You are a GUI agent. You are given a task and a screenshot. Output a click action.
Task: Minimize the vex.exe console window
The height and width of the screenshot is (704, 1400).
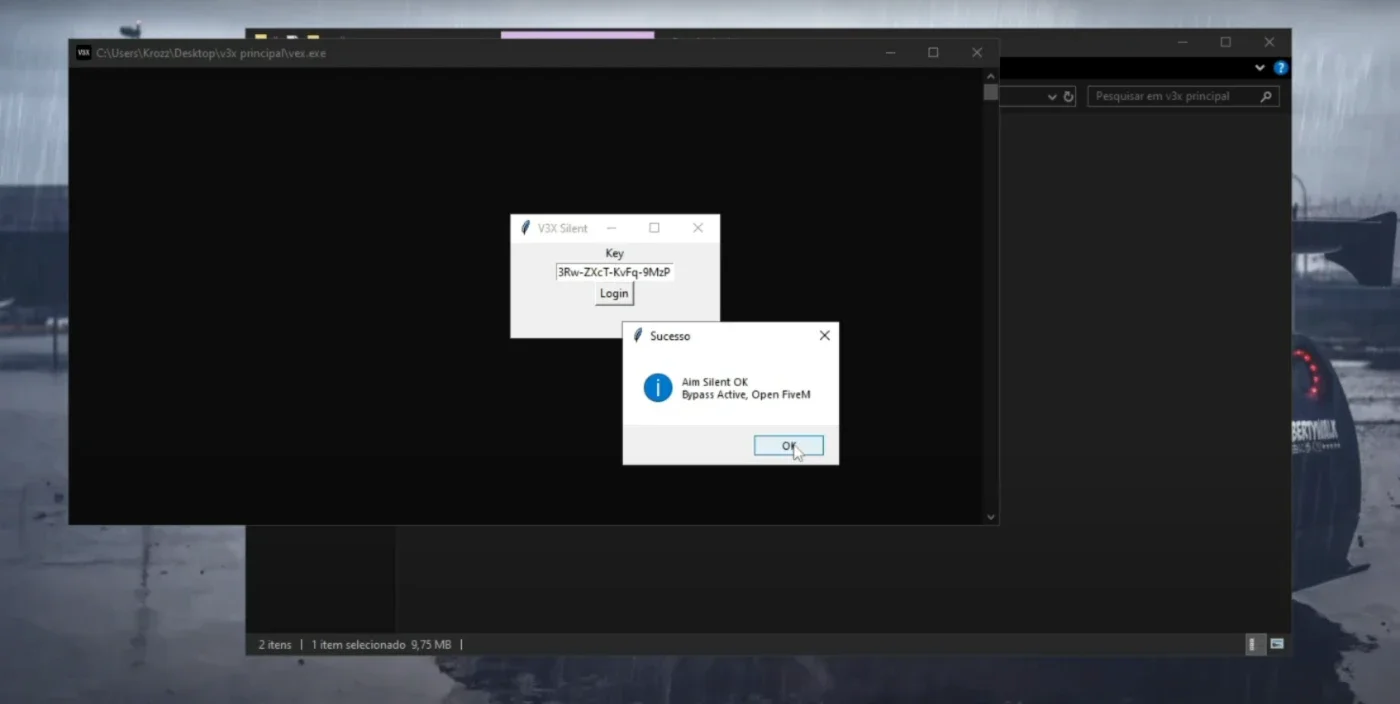click(890, 53)
